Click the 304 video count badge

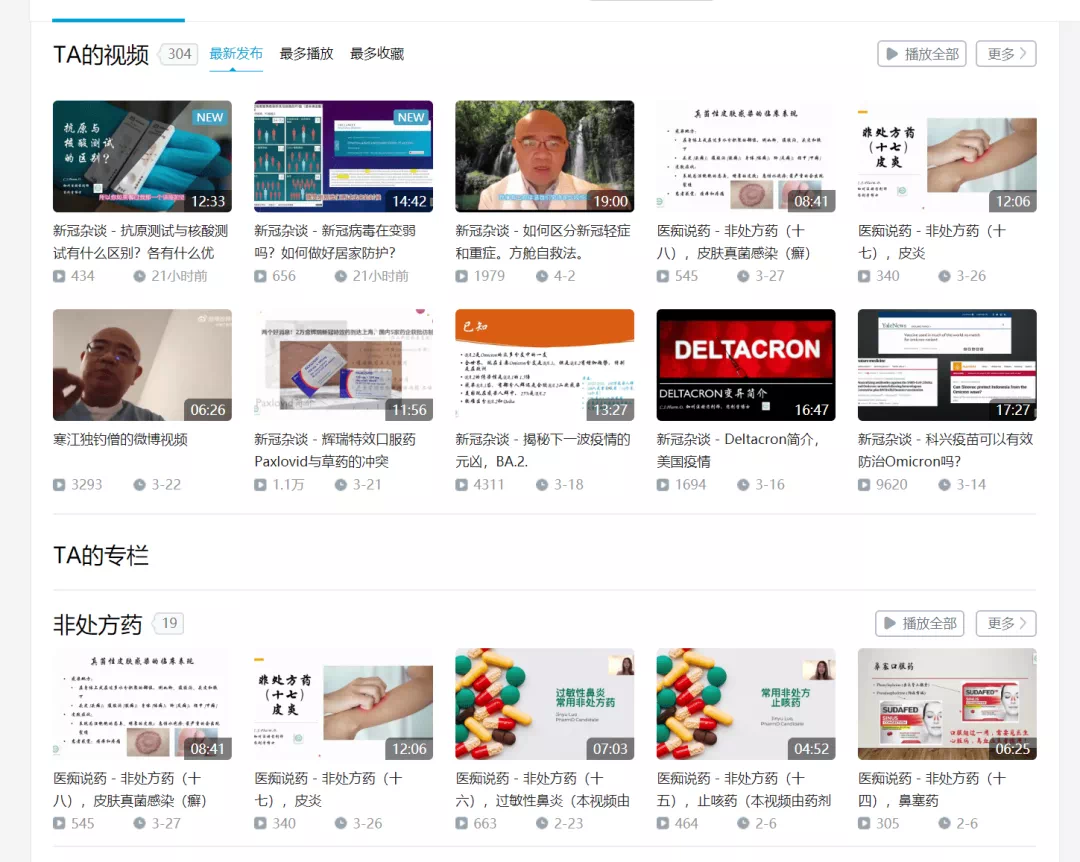(180, 54)
